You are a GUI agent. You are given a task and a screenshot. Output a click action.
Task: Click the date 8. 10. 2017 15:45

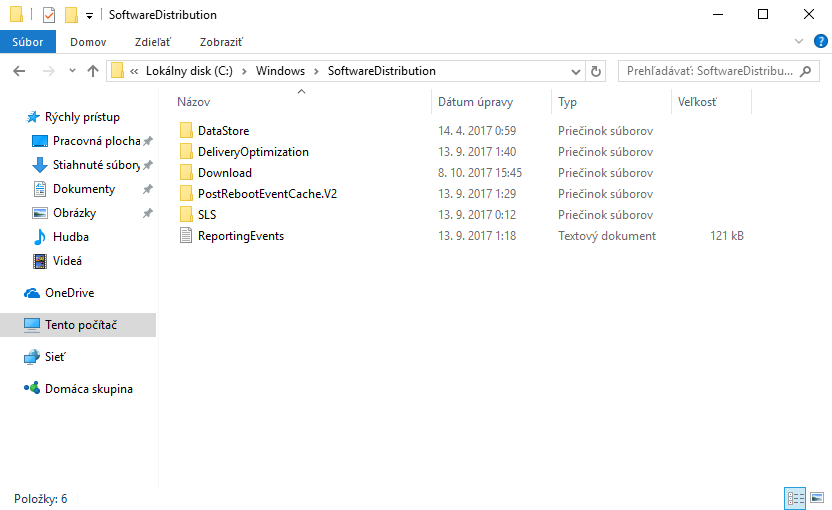tap(480, 173)
